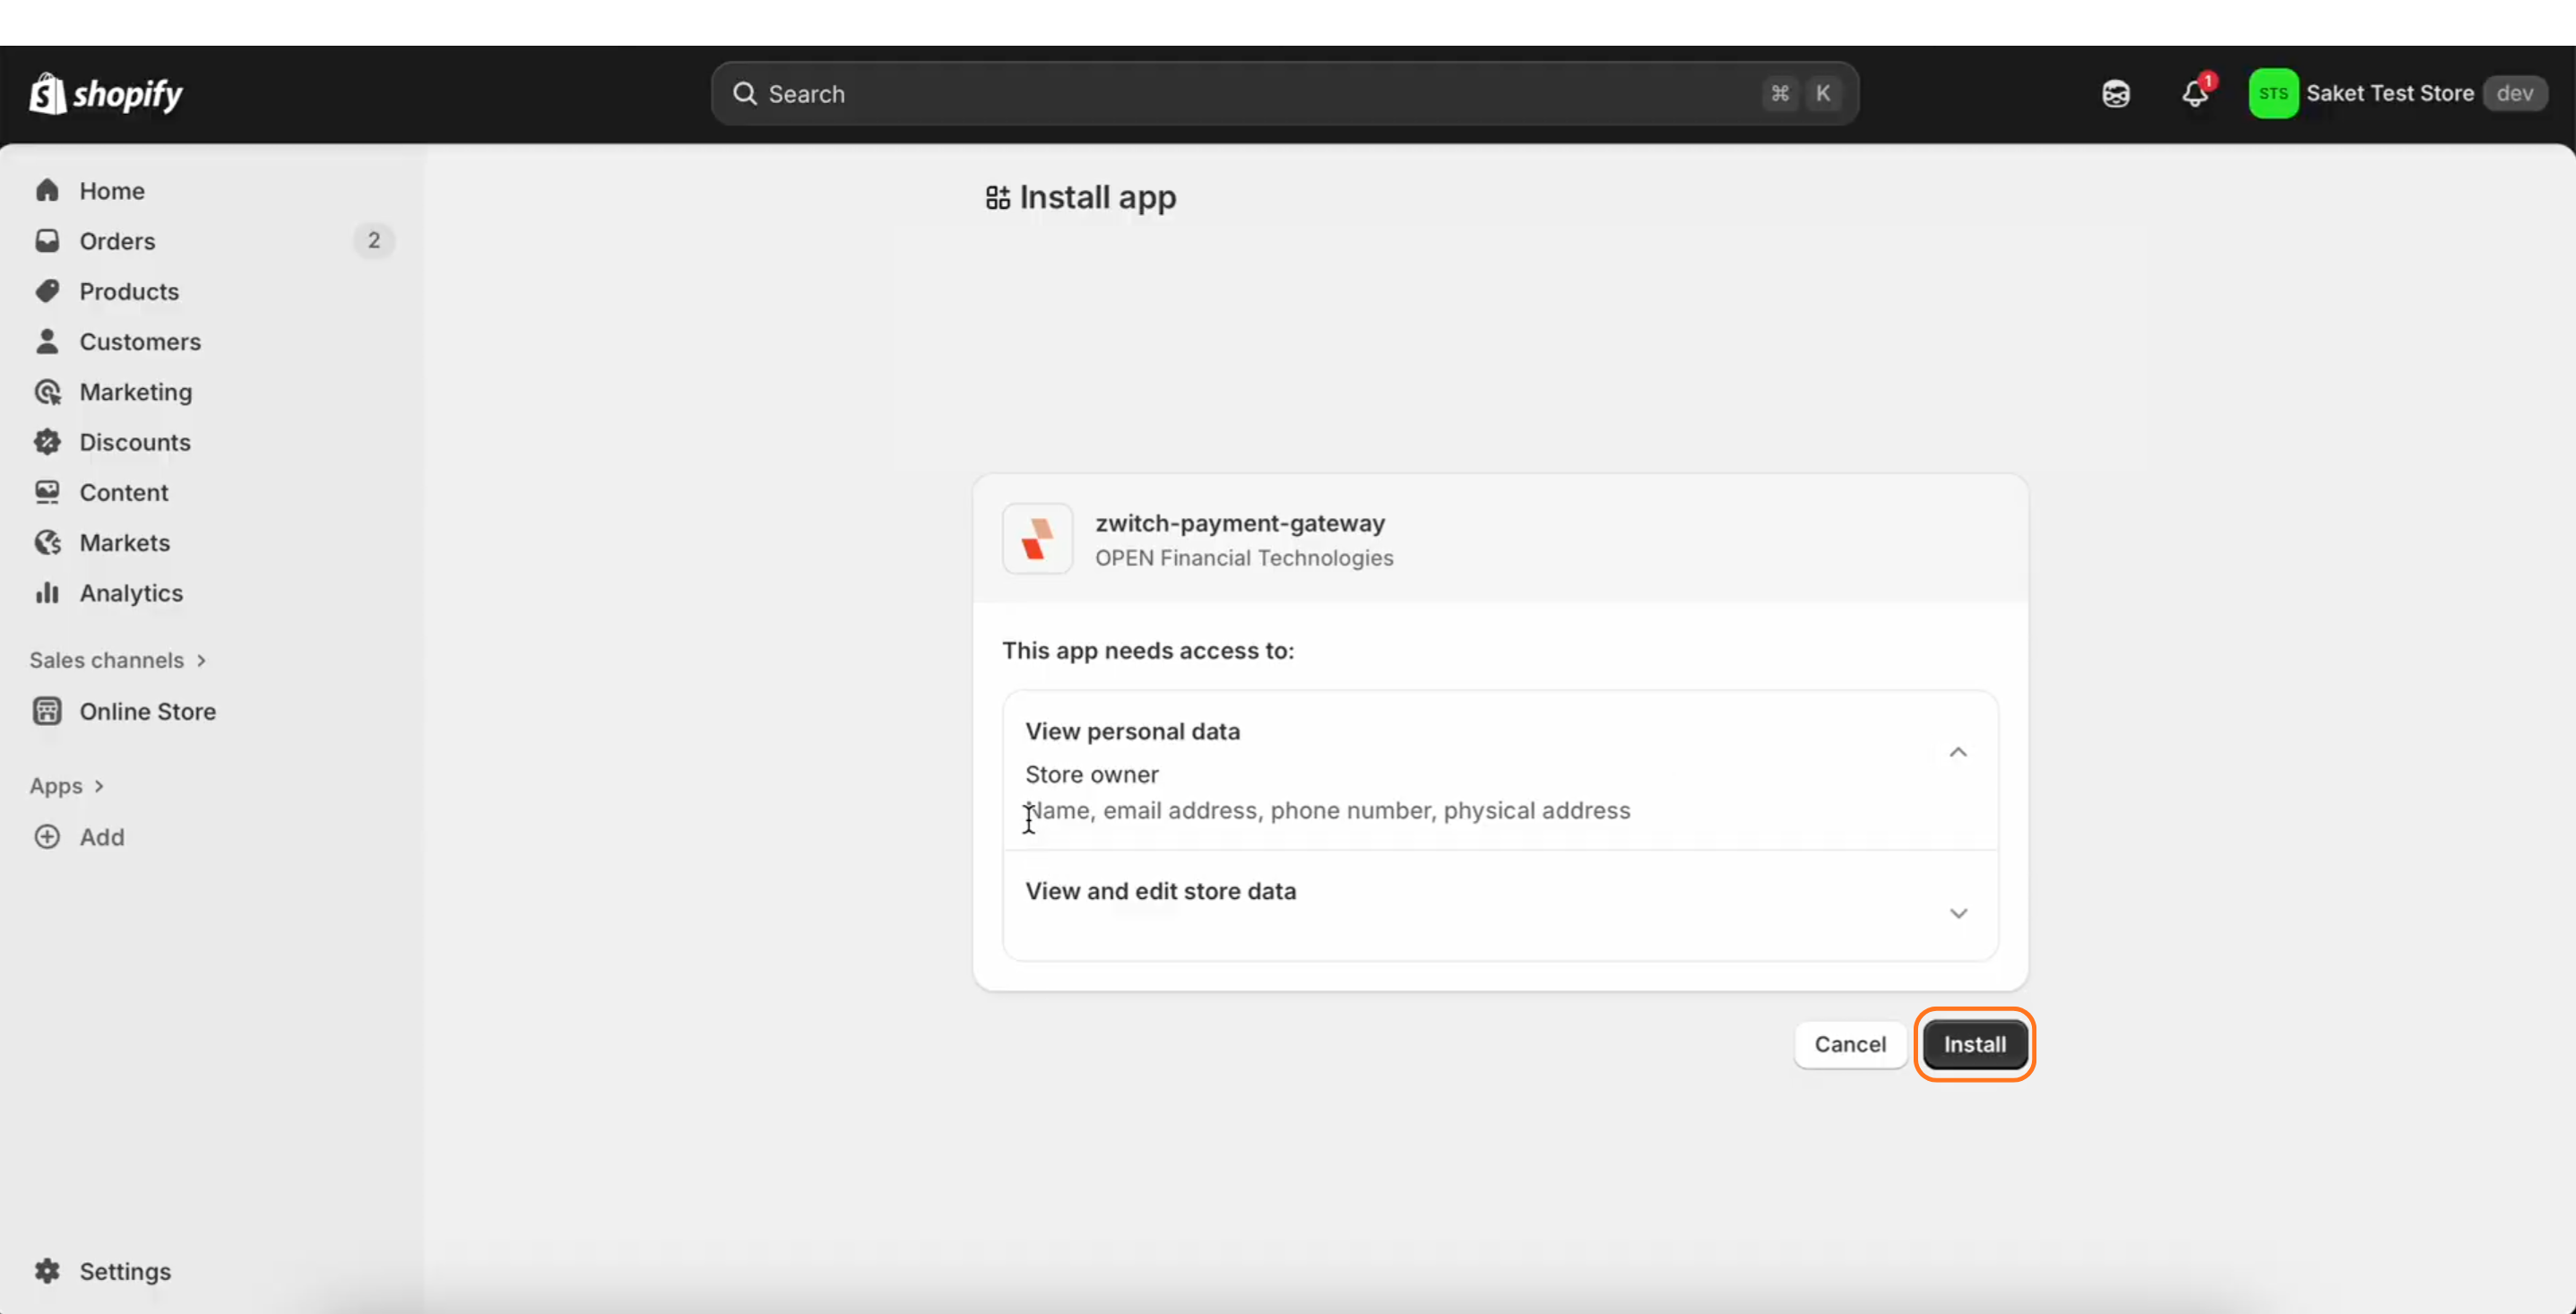The width and height of the screenshot is (2576, 1314).
Task: Open the Products page
Action: click(129, 291)
